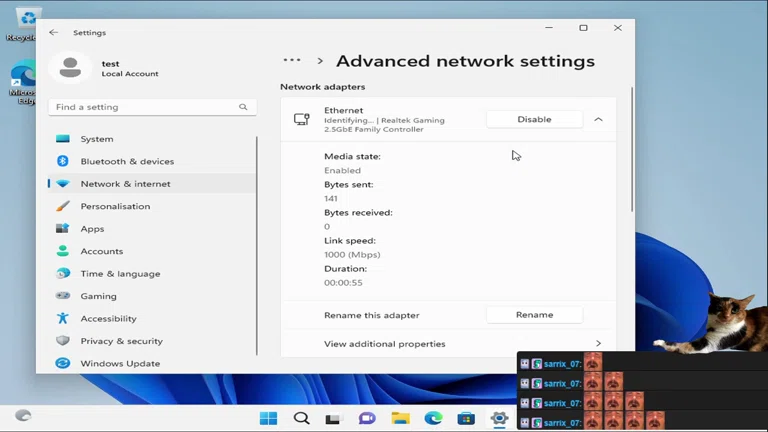768x432 pixels.
Task: Select the Personalisation brush icon
Action: (x=63, y=206)
